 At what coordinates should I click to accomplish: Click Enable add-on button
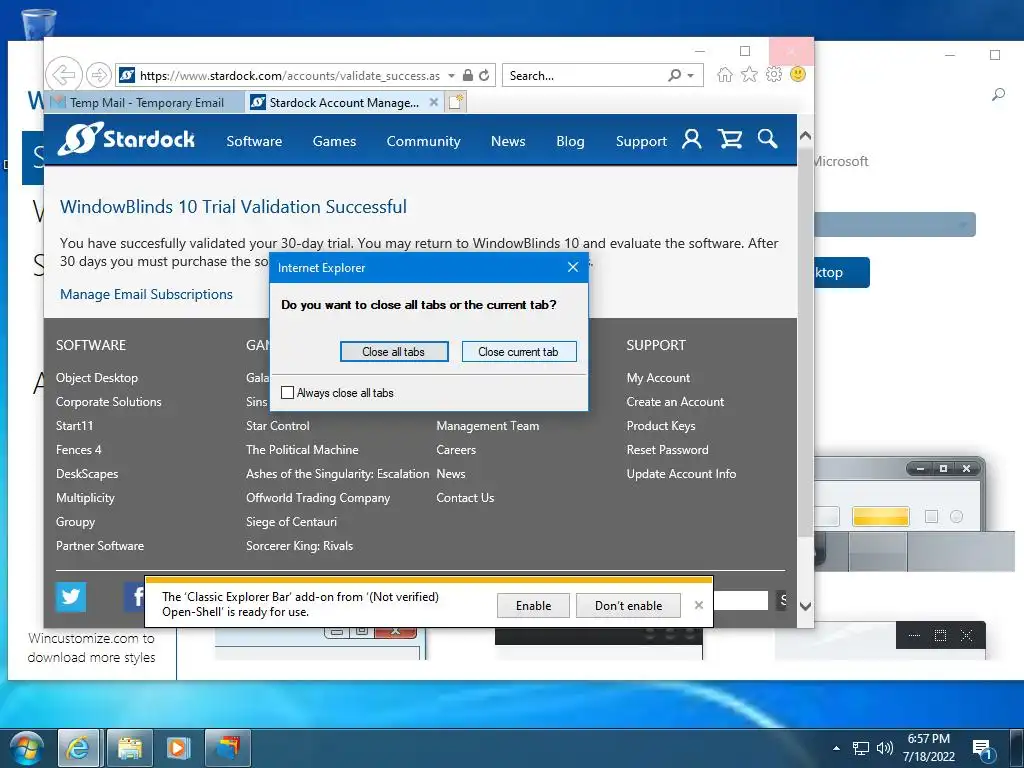pyautogui.click(x=533, y=605)
